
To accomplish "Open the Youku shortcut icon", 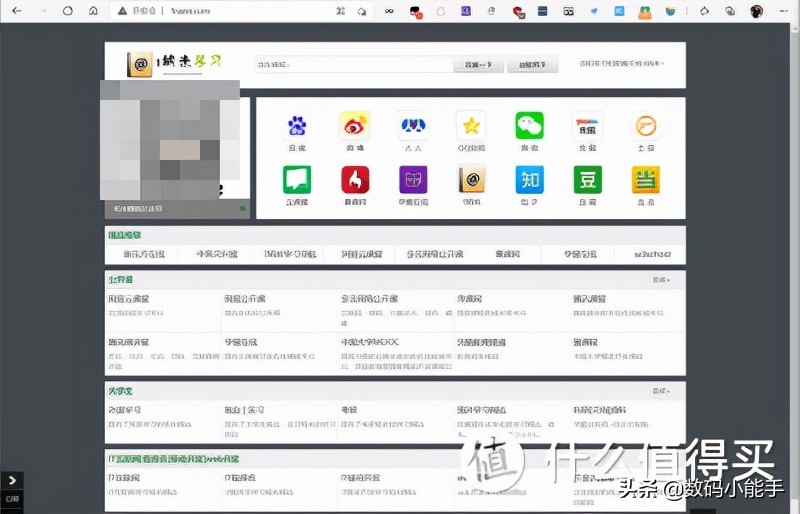I will [x=588, y=126].
